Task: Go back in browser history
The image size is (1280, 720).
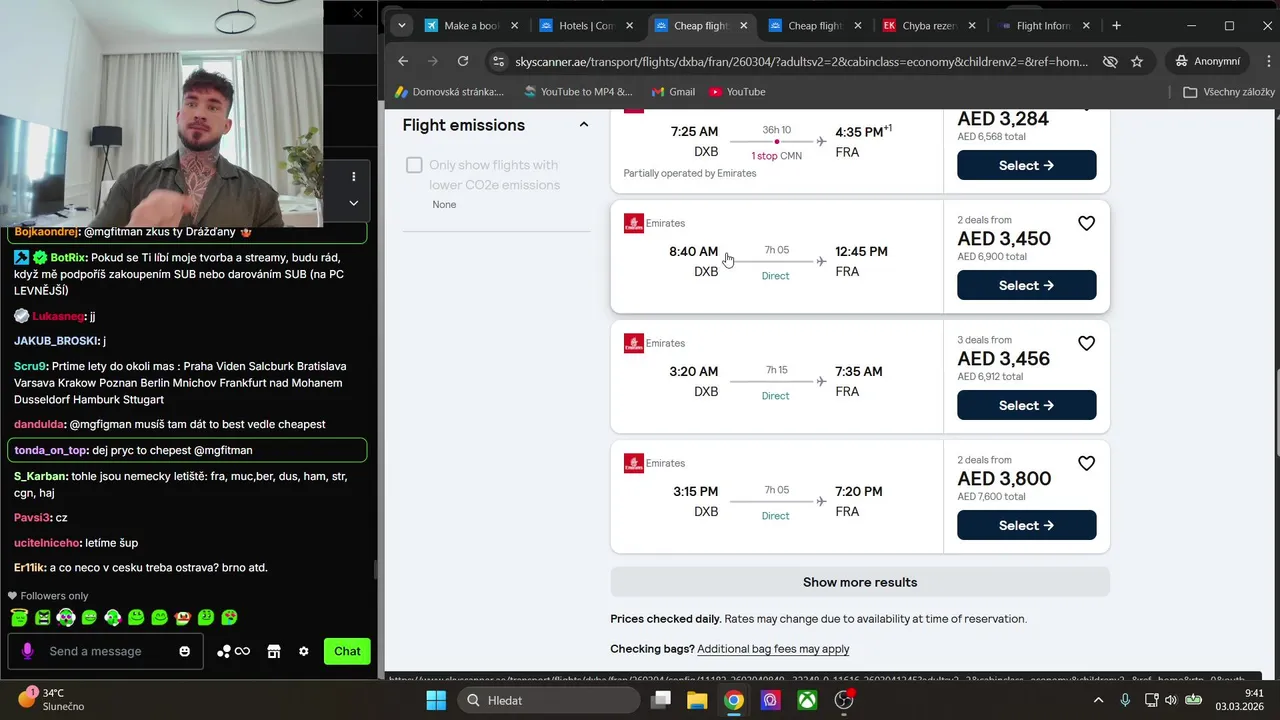Action: pyautogui.click(x=403, y=61)
